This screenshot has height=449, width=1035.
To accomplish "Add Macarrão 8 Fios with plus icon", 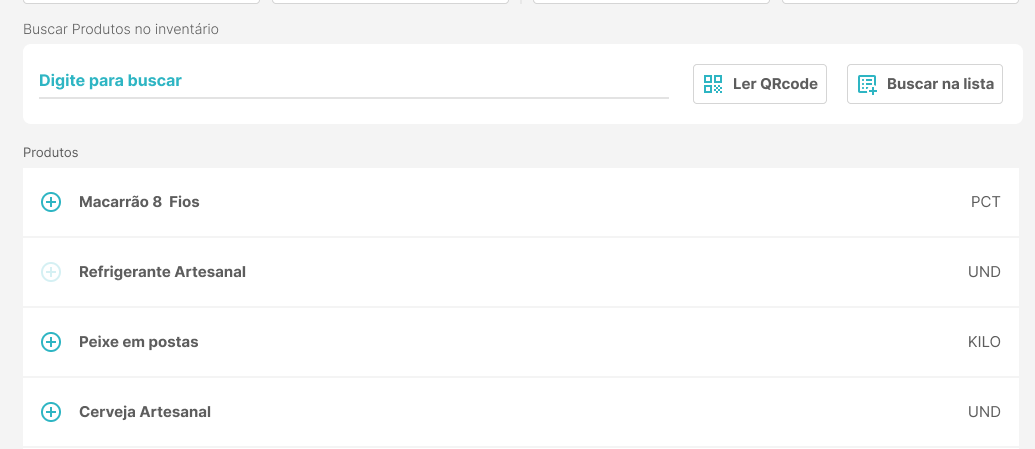I will tap(51, 202).
